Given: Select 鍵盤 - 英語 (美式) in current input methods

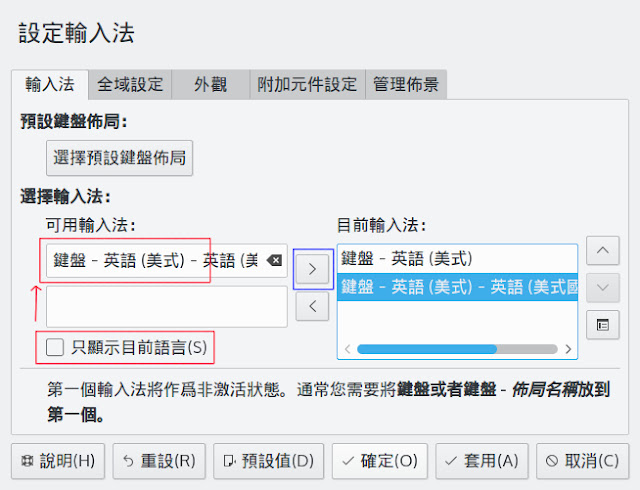Looking at the screenshot, I should pos(456,259).
